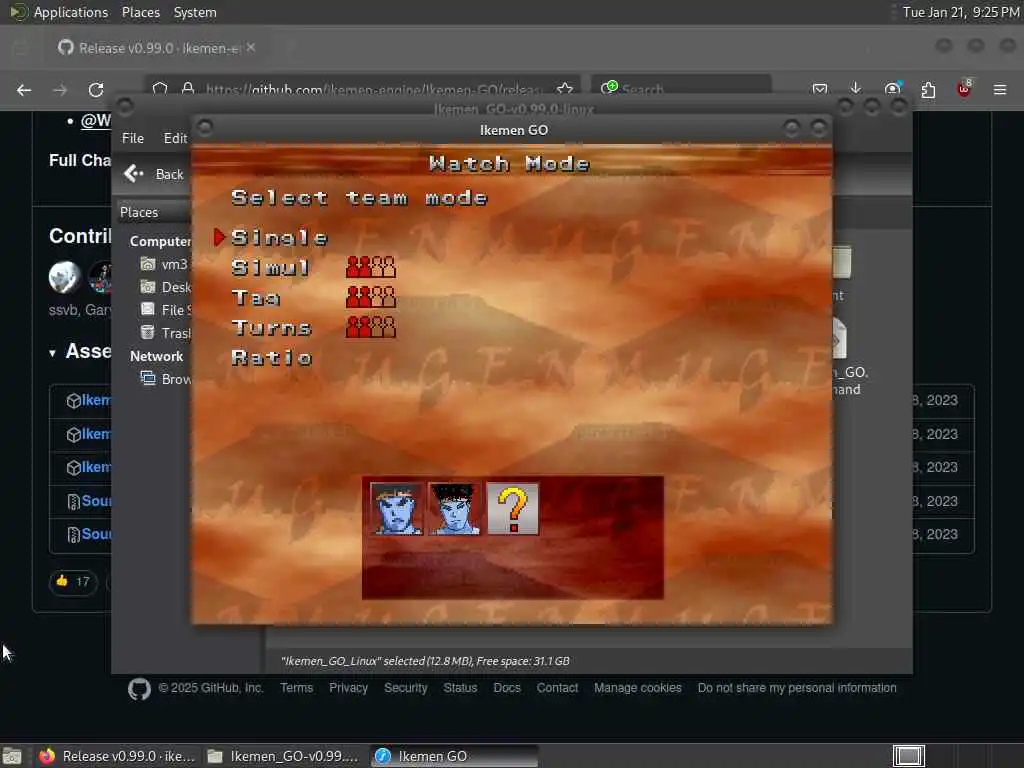The height and width of the screenshot is (768, 1024).
Task: Select Ratio team mode
Action: tap(272, 358)
